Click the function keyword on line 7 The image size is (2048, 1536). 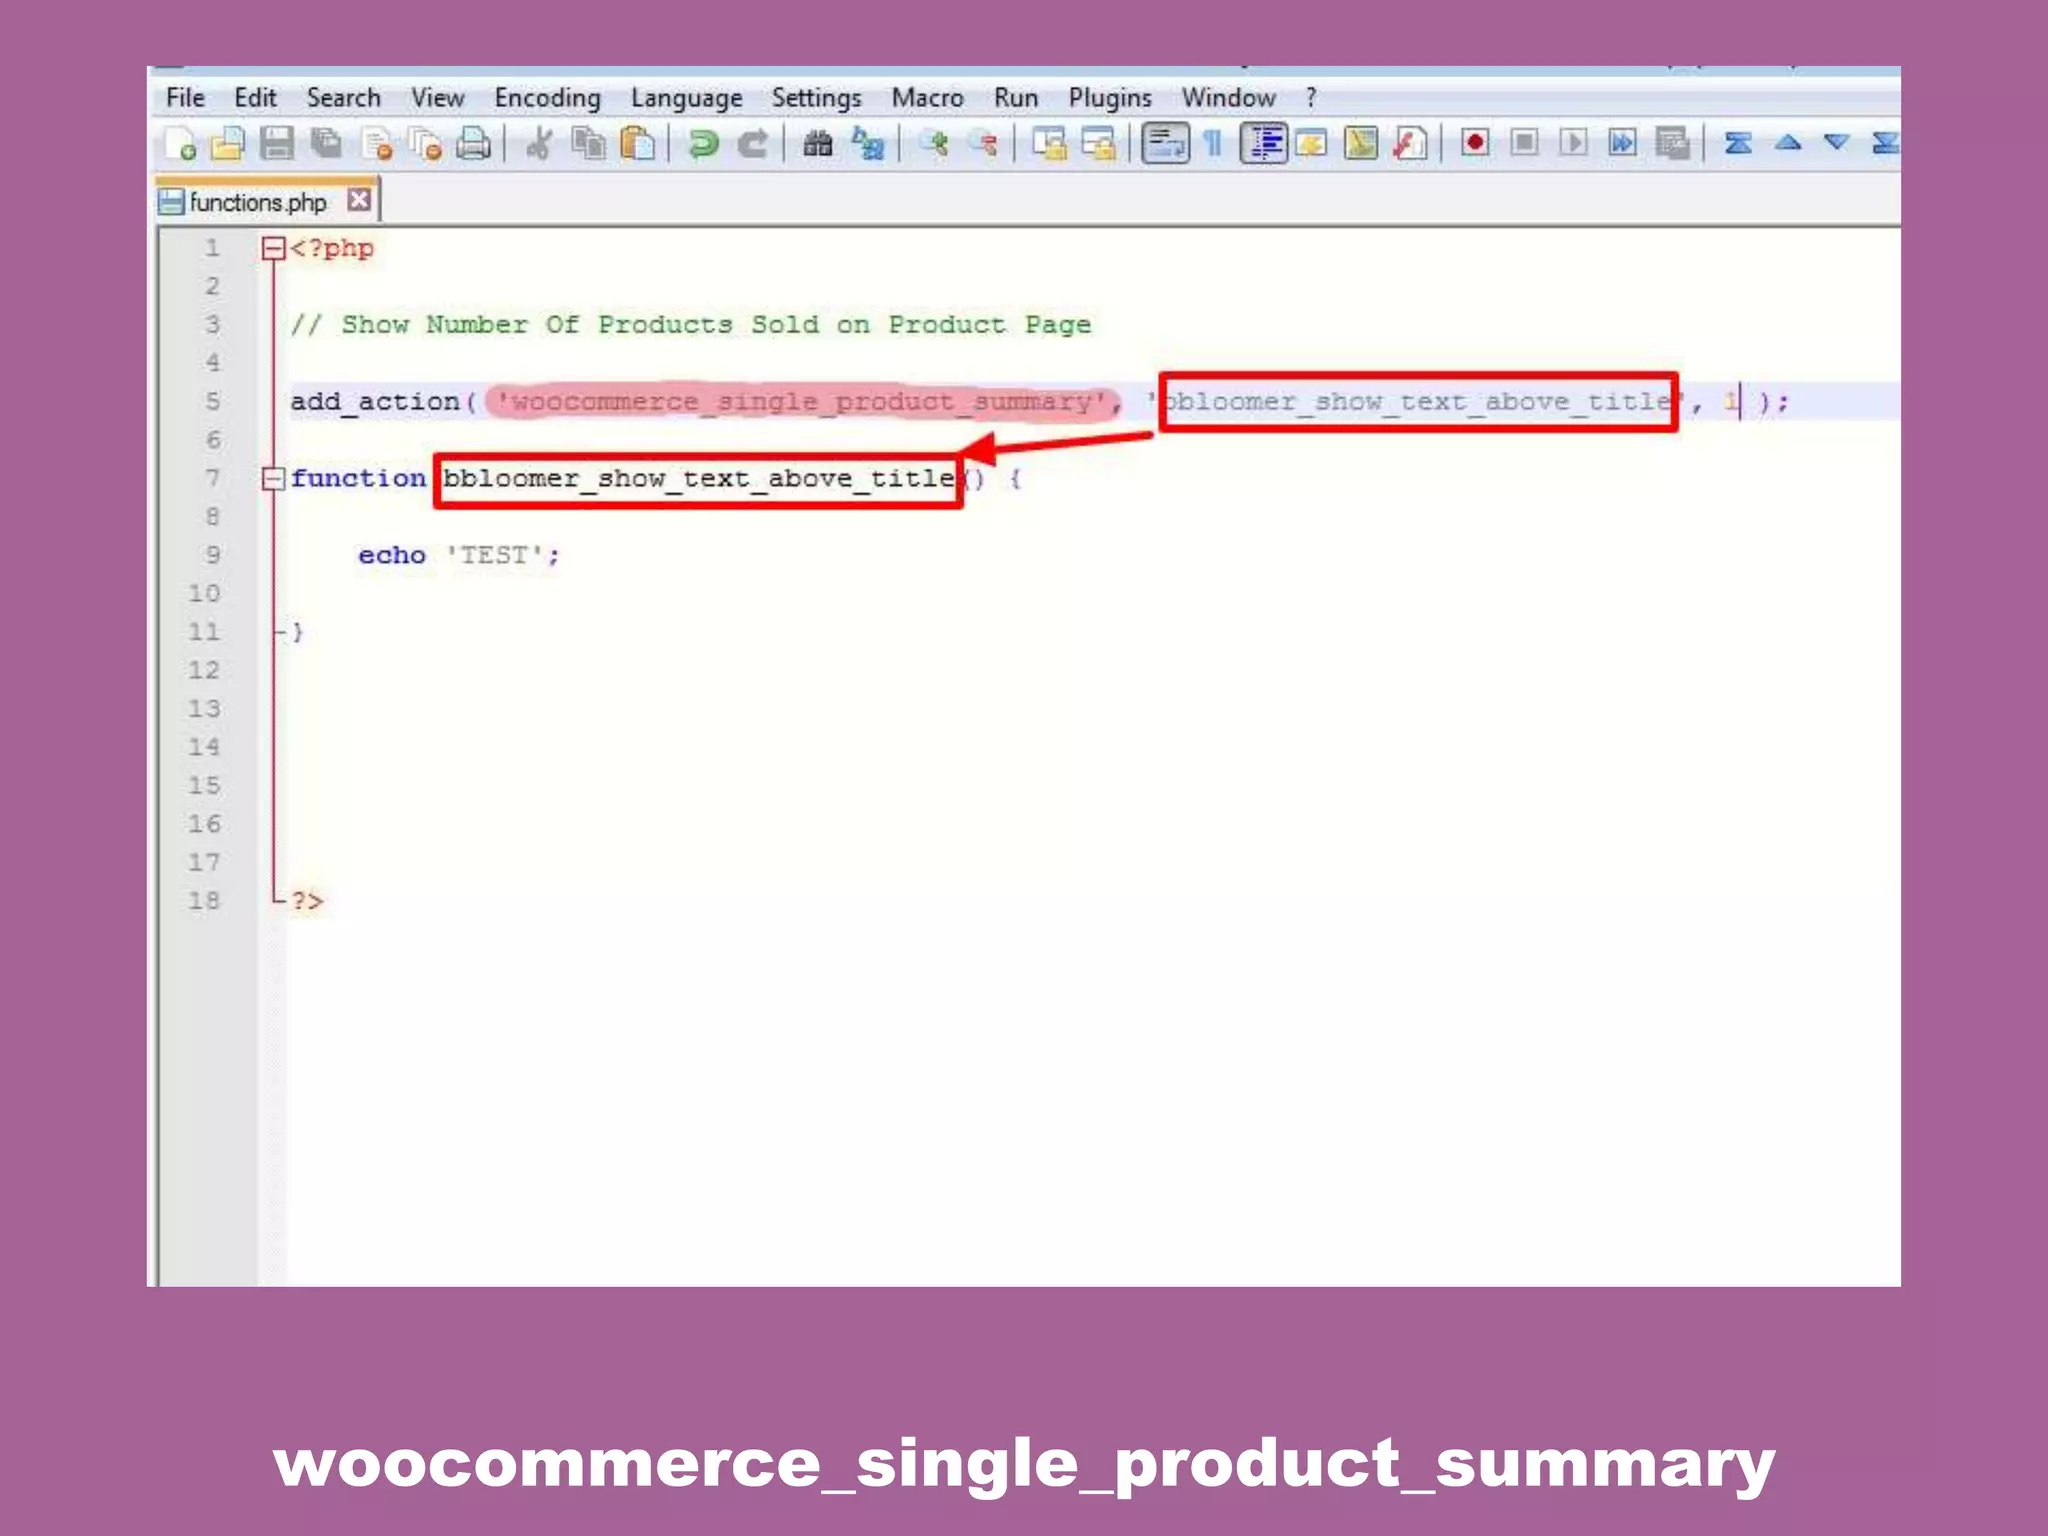pos(358,479)
